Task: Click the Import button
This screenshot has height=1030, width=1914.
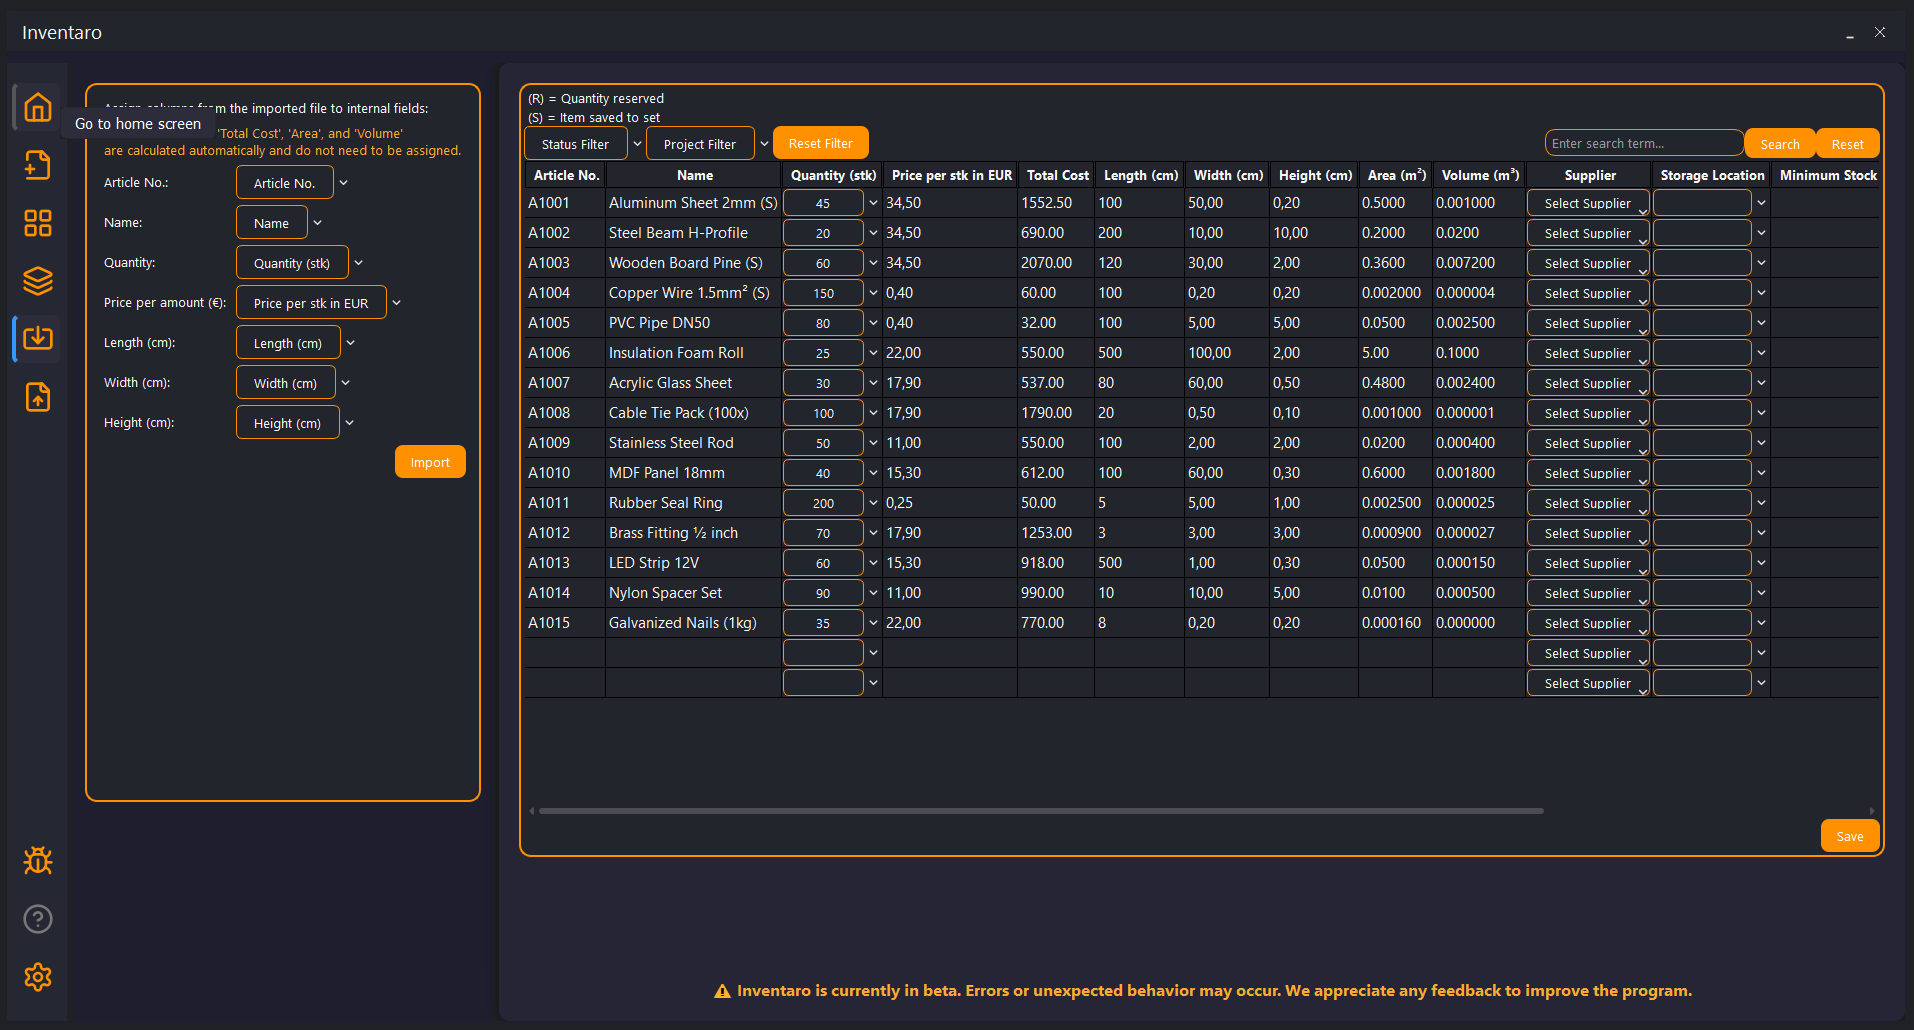Action: (430, 462)
